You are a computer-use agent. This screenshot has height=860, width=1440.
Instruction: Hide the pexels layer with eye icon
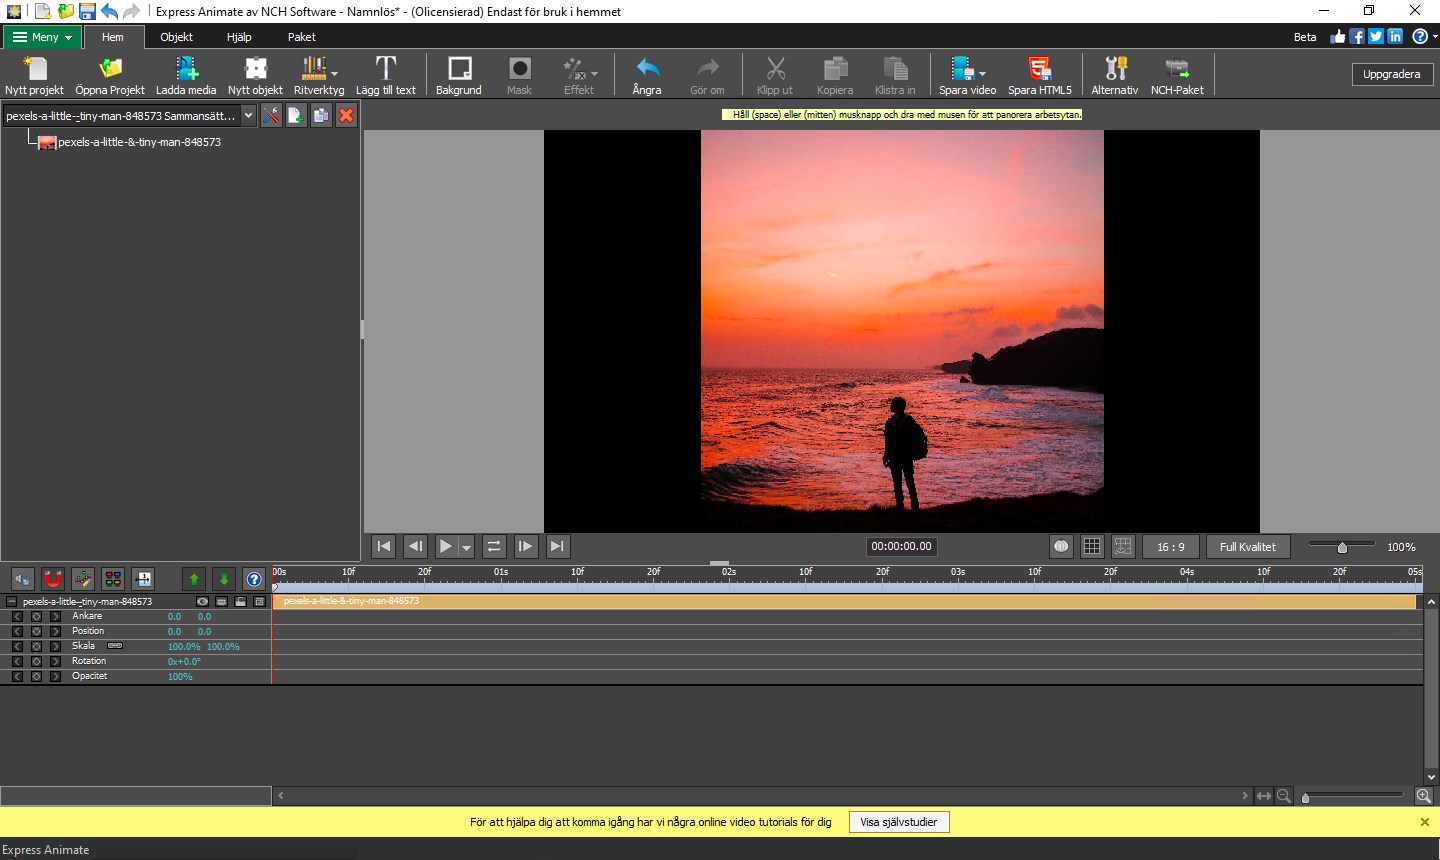pos(203,602)
